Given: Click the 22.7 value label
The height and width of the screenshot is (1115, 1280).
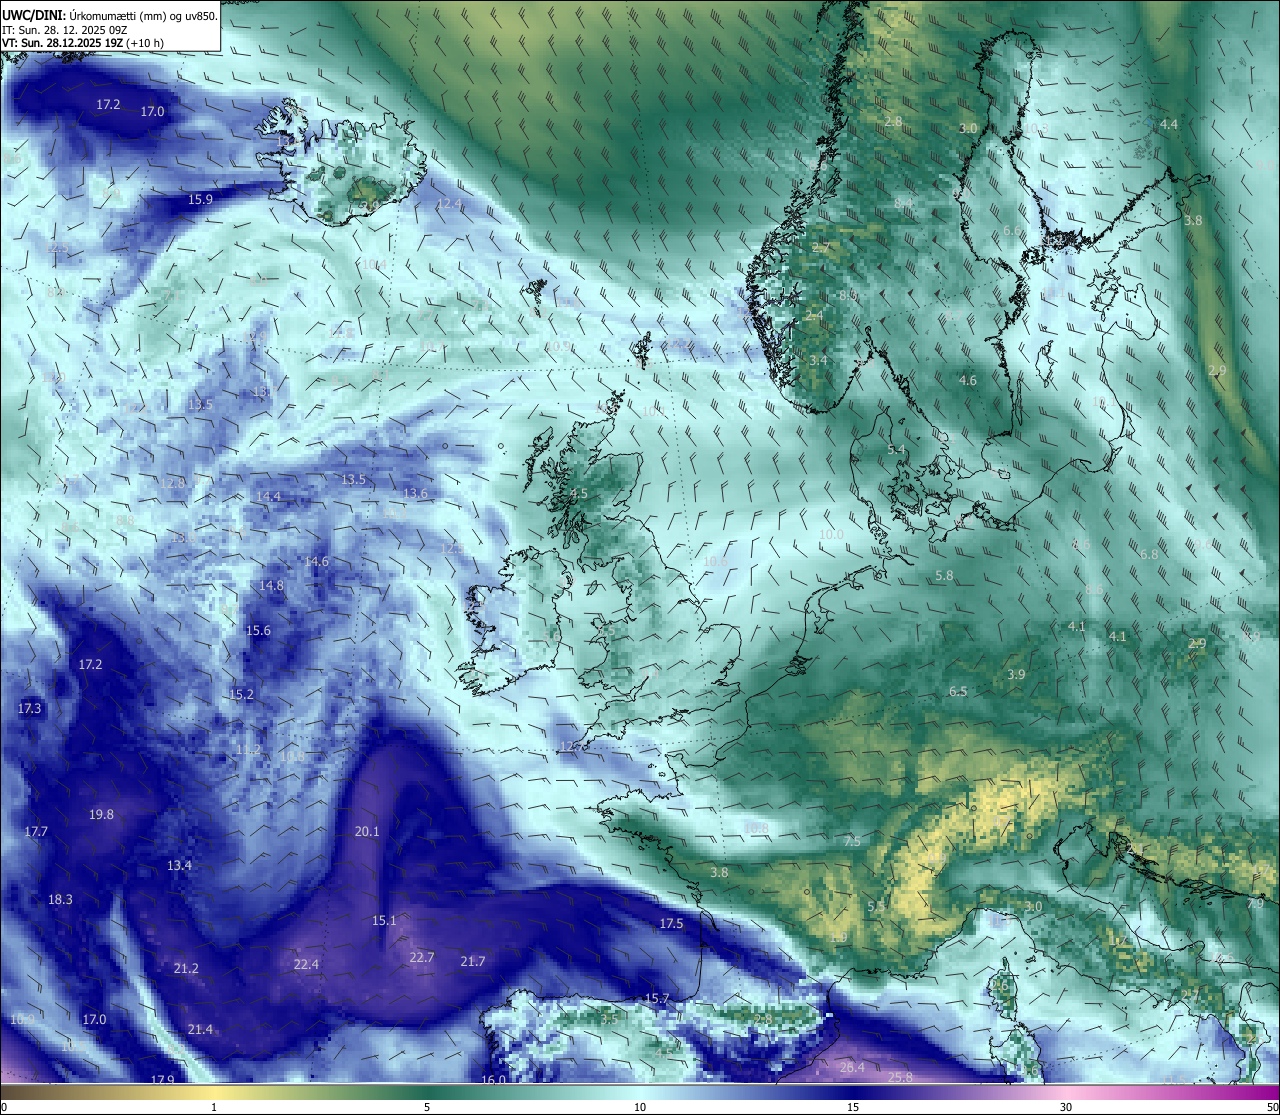Looking at the screenshot, I should point(422,957).
